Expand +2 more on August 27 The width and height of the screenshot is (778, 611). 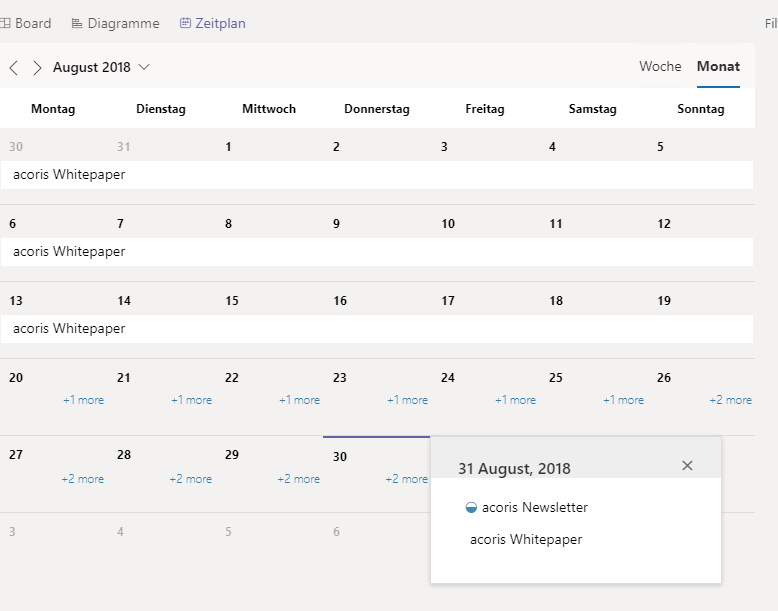coord(82,479)
